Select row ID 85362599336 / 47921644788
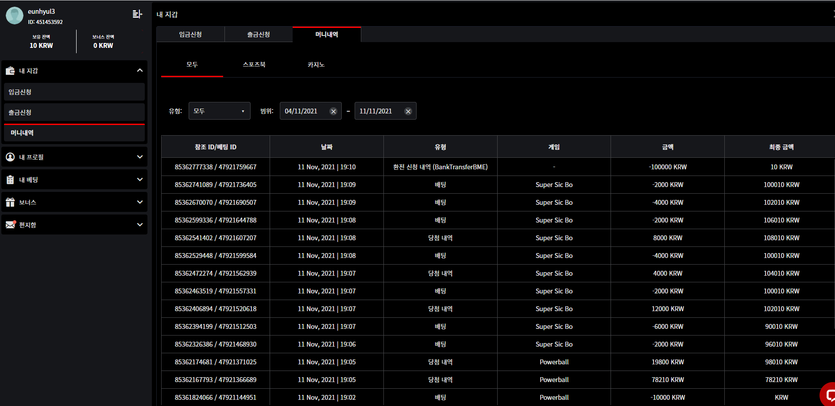 pyautogui.click(x=216, y=220)
